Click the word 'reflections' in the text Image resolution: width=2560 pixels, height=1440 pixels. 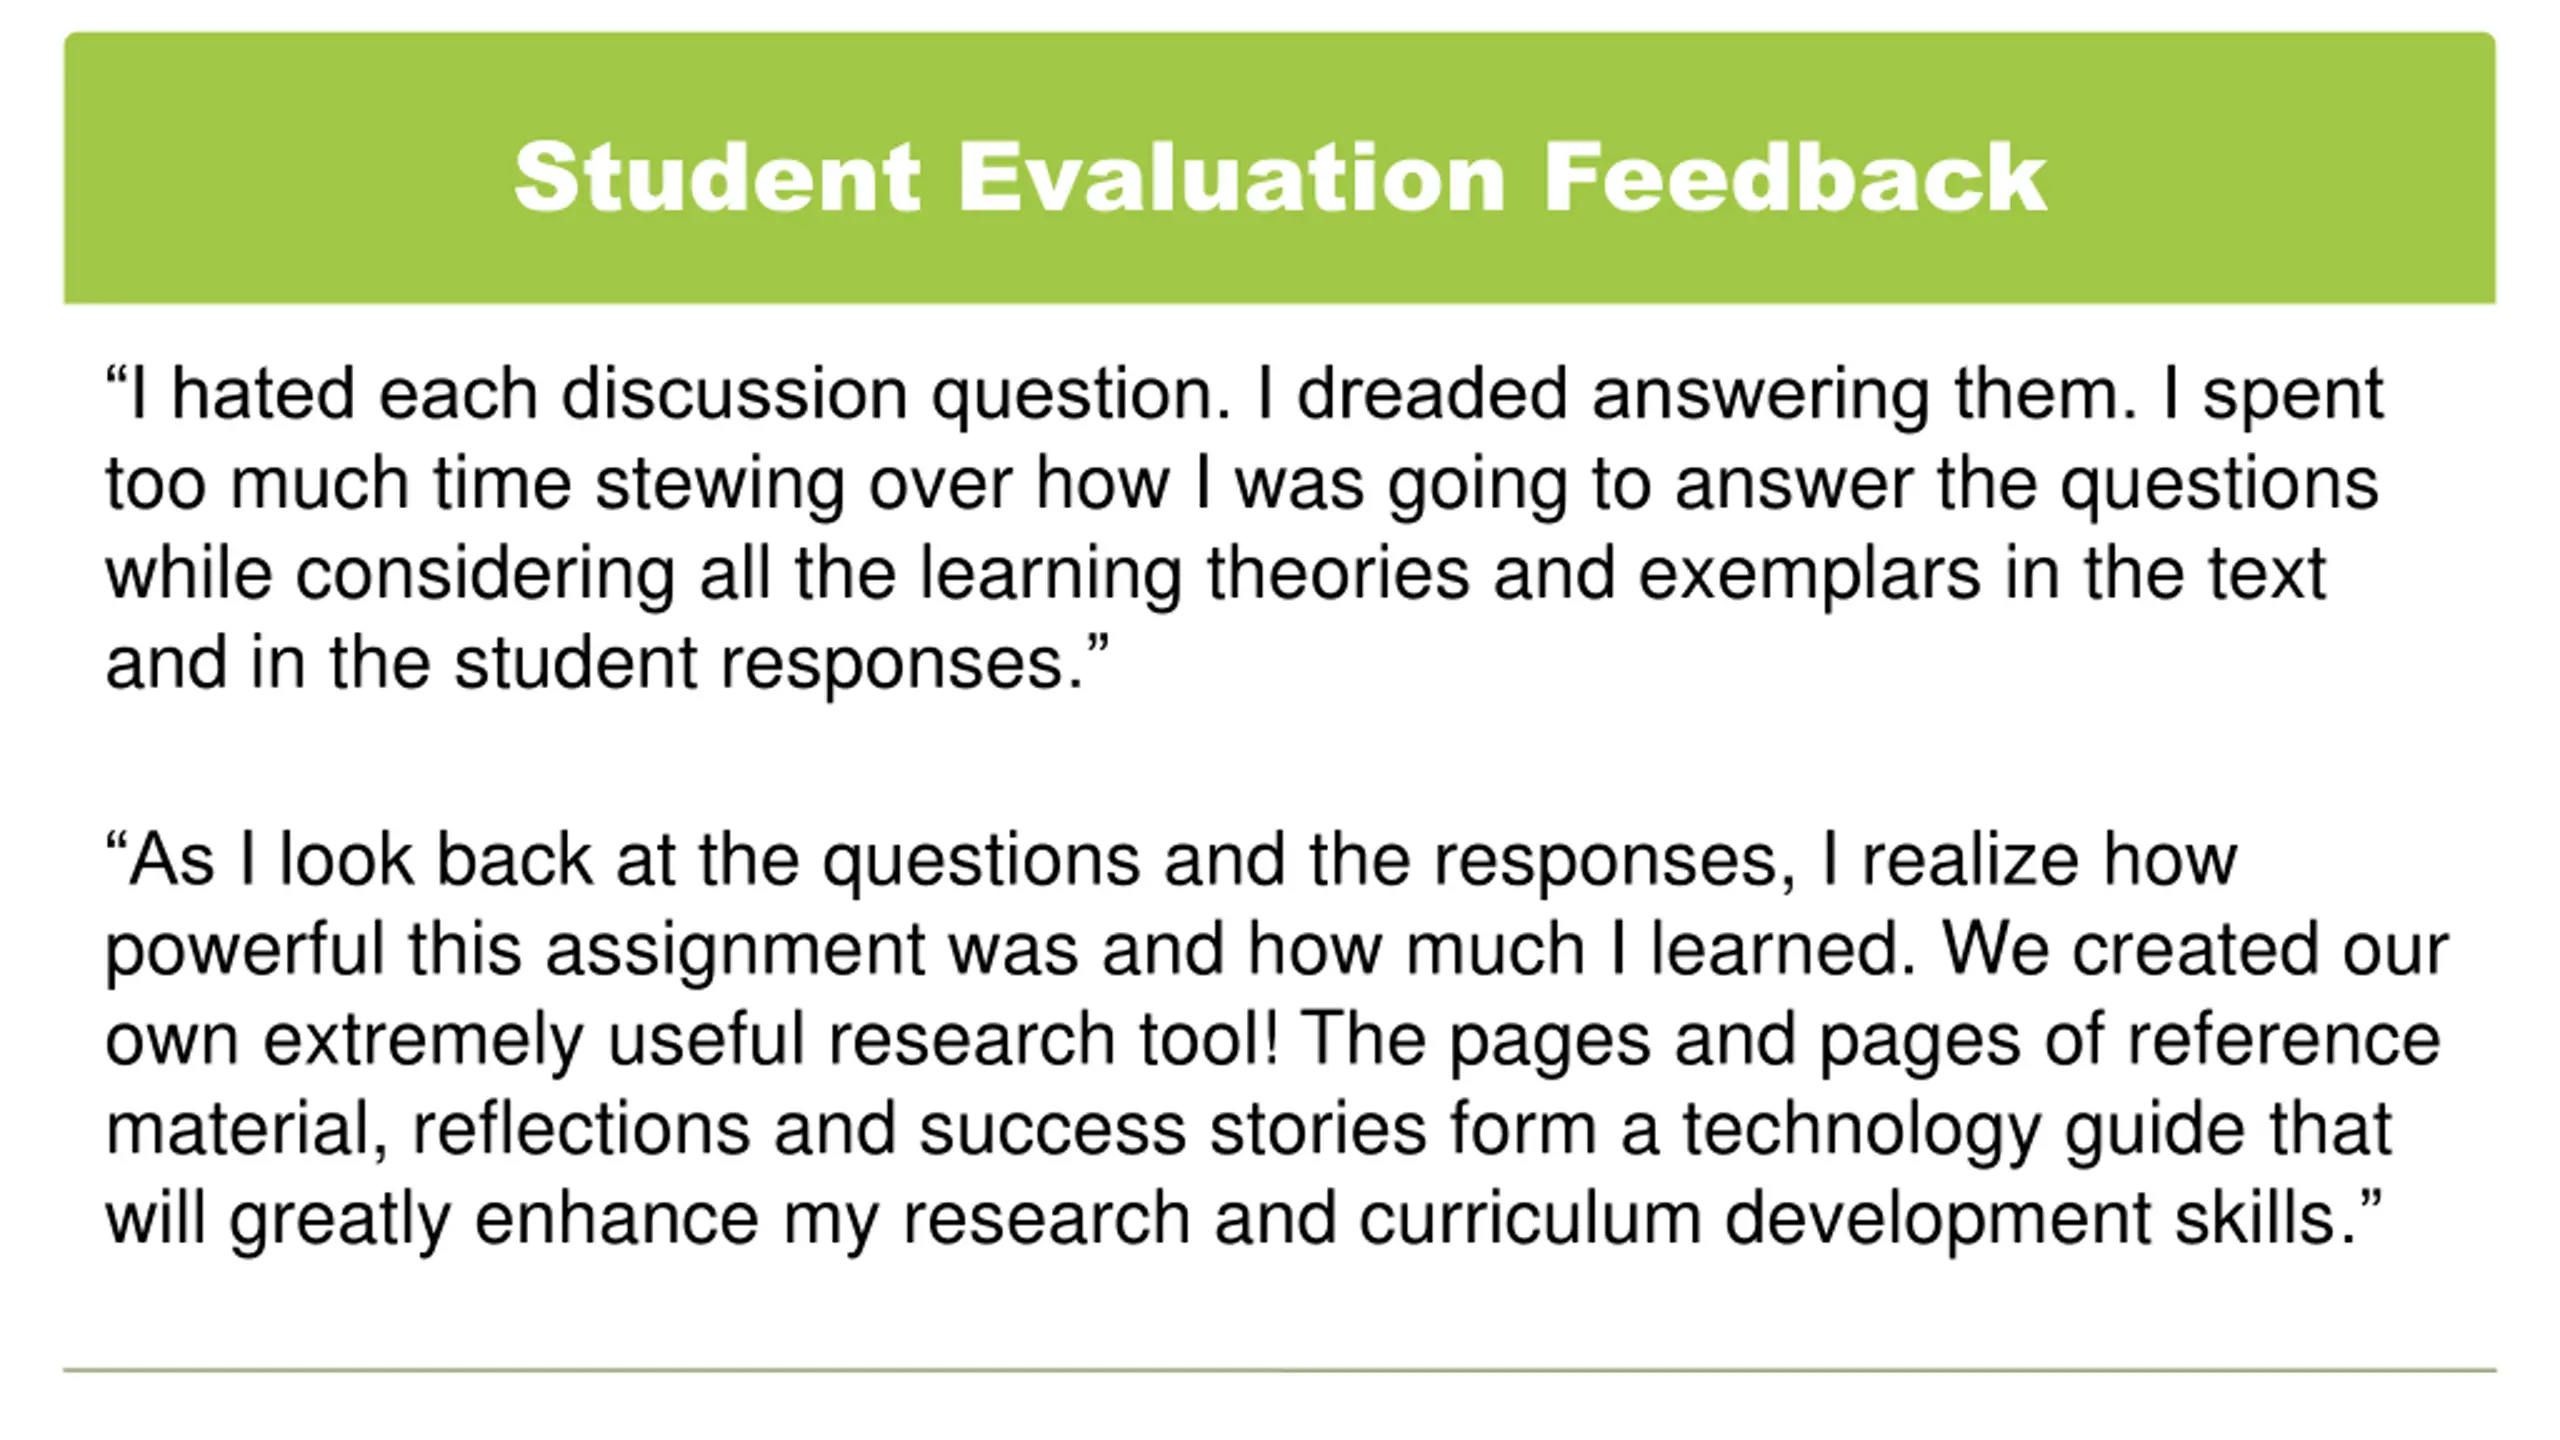point(581,1129)
